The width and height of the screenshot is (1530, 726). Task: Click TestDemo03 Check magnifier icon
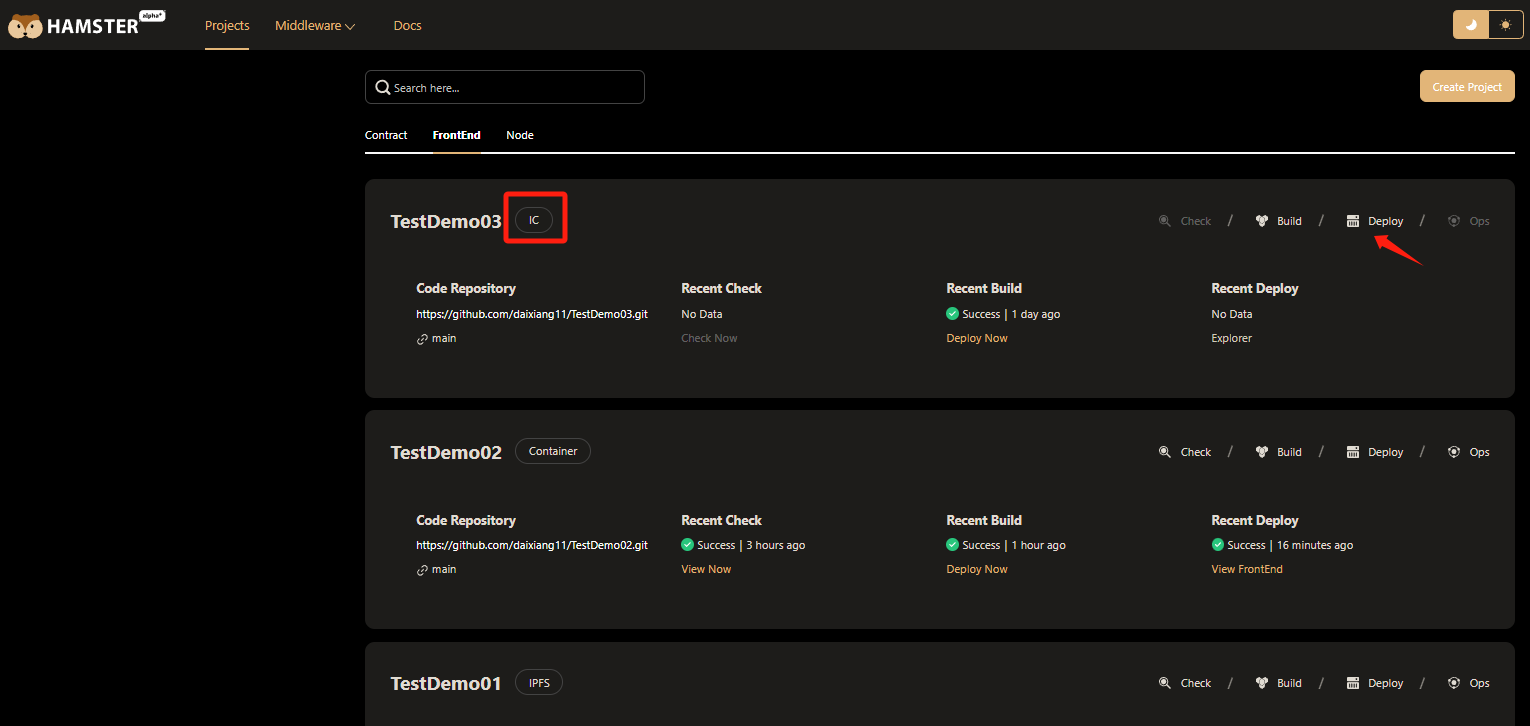coord(1165,221)
